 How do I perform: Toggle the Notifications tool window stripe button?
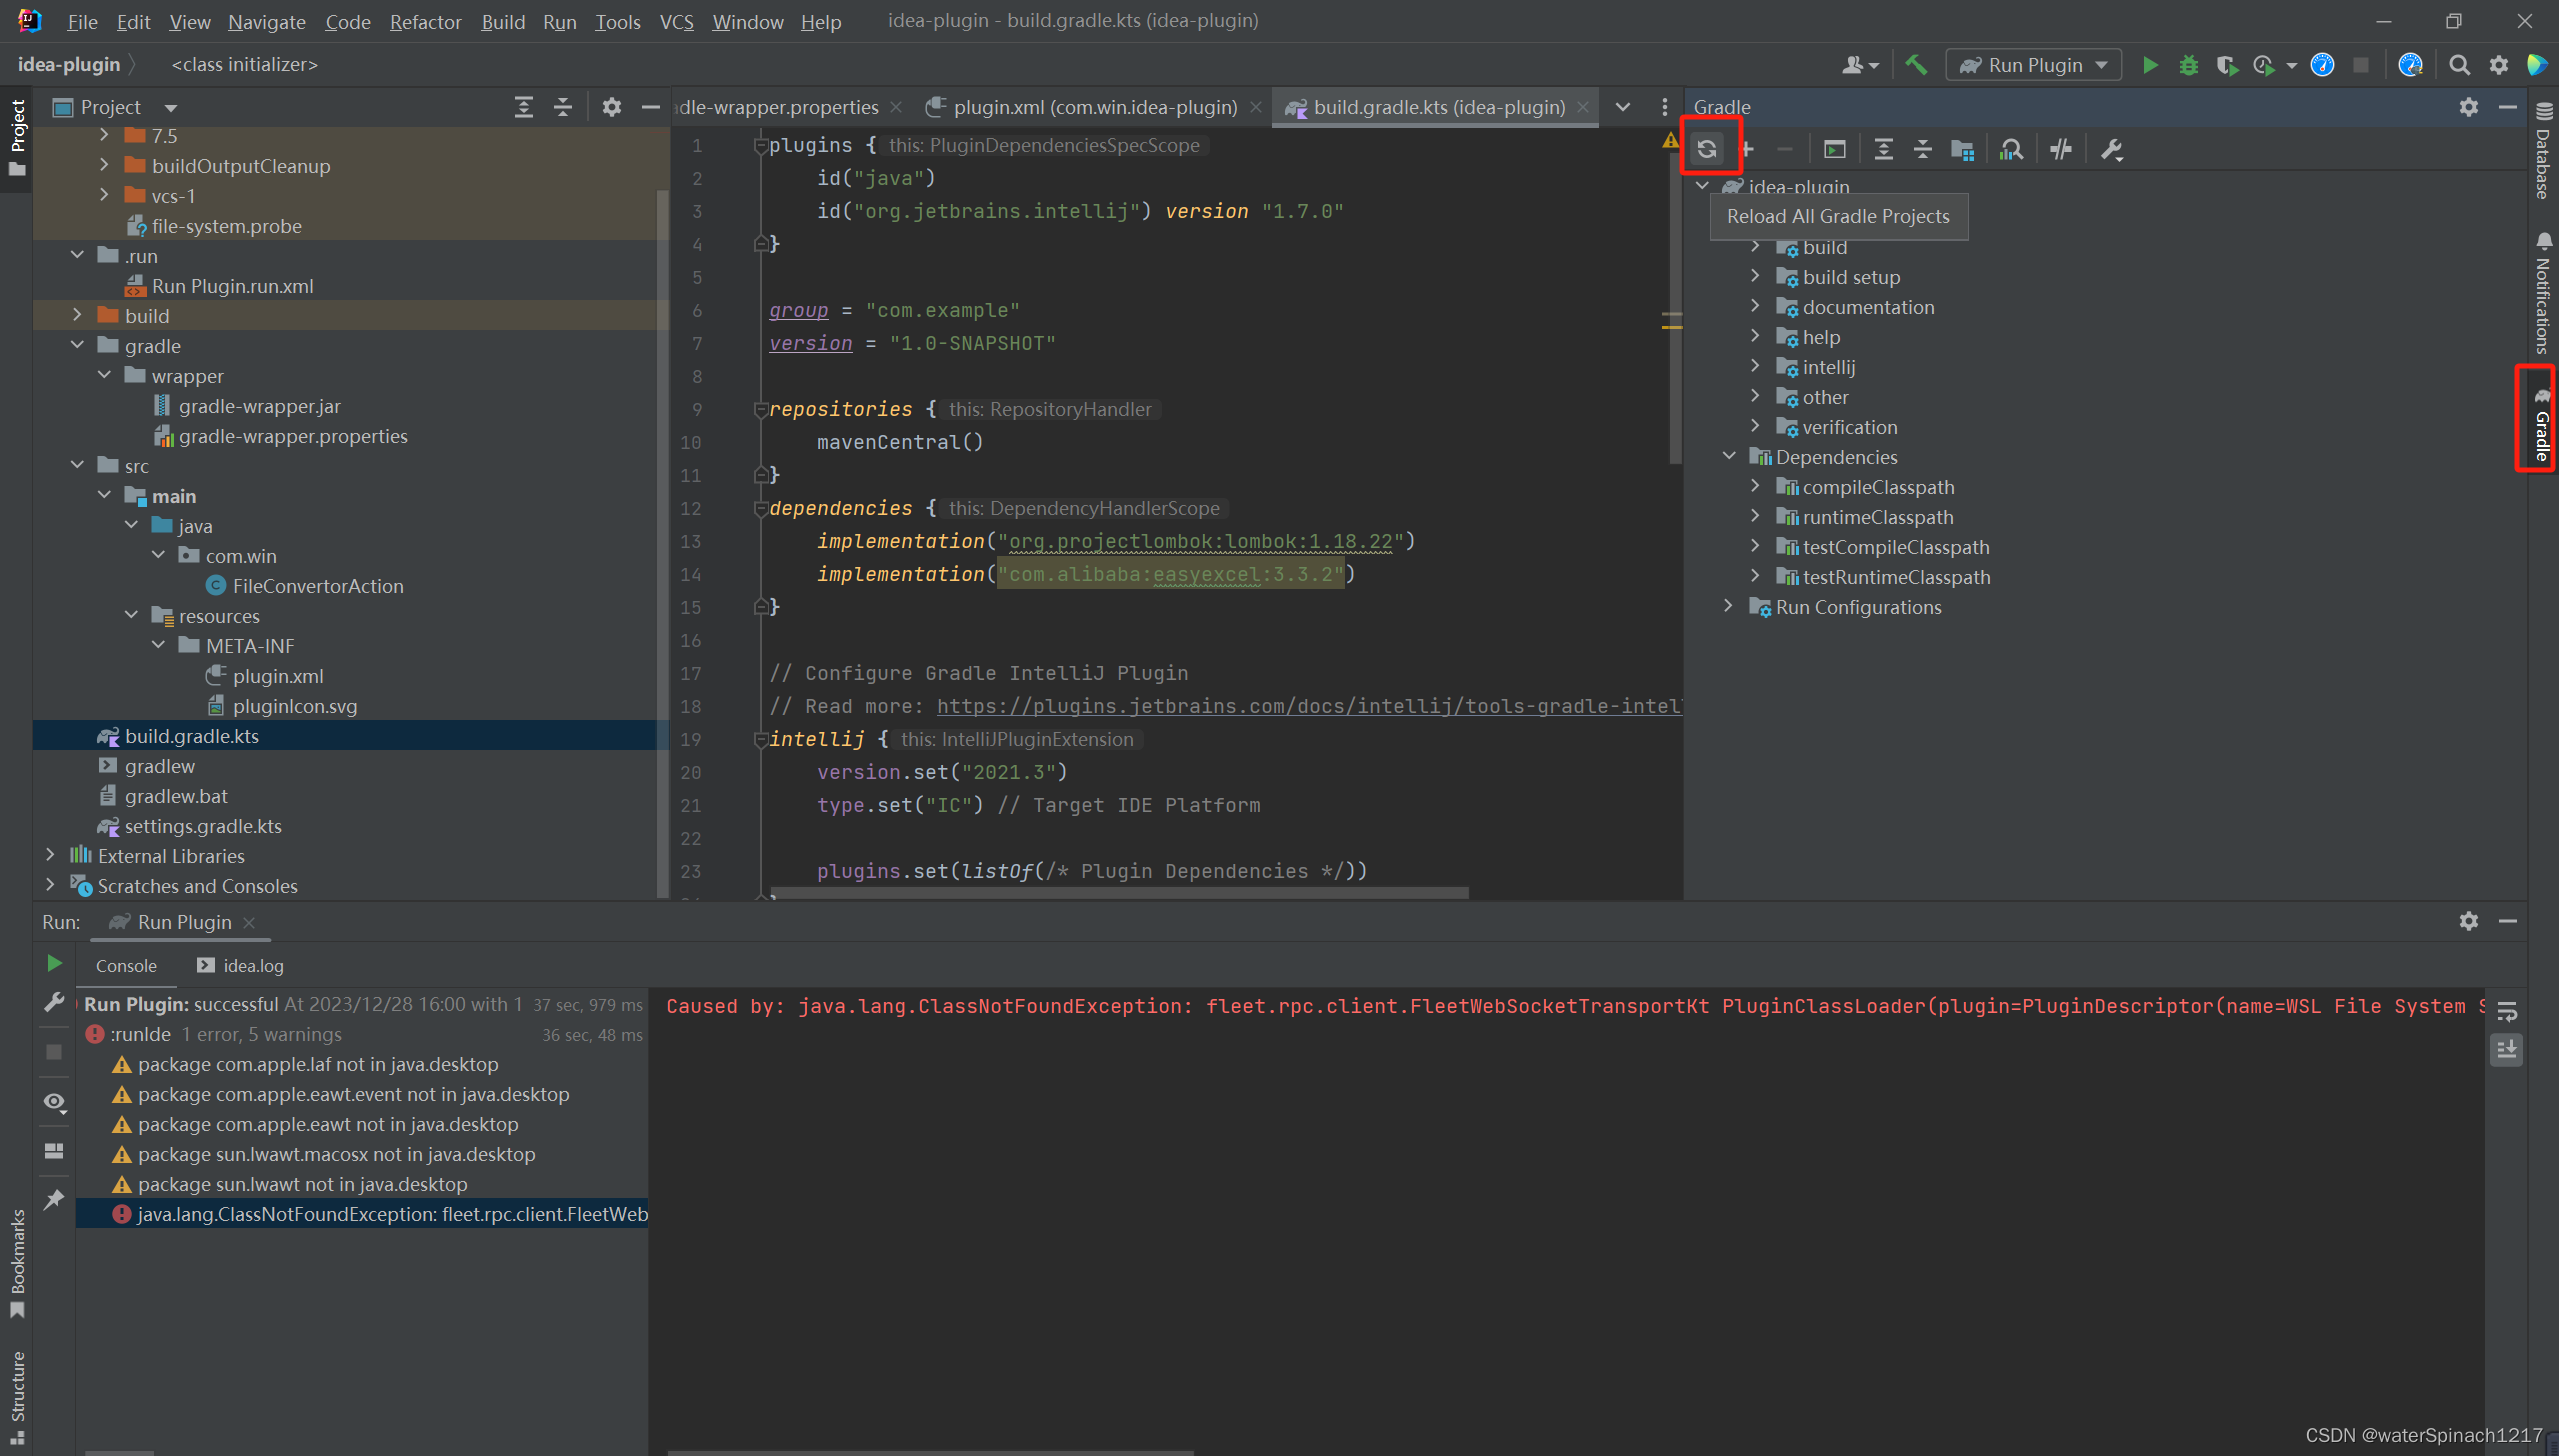coord(2542,293)
